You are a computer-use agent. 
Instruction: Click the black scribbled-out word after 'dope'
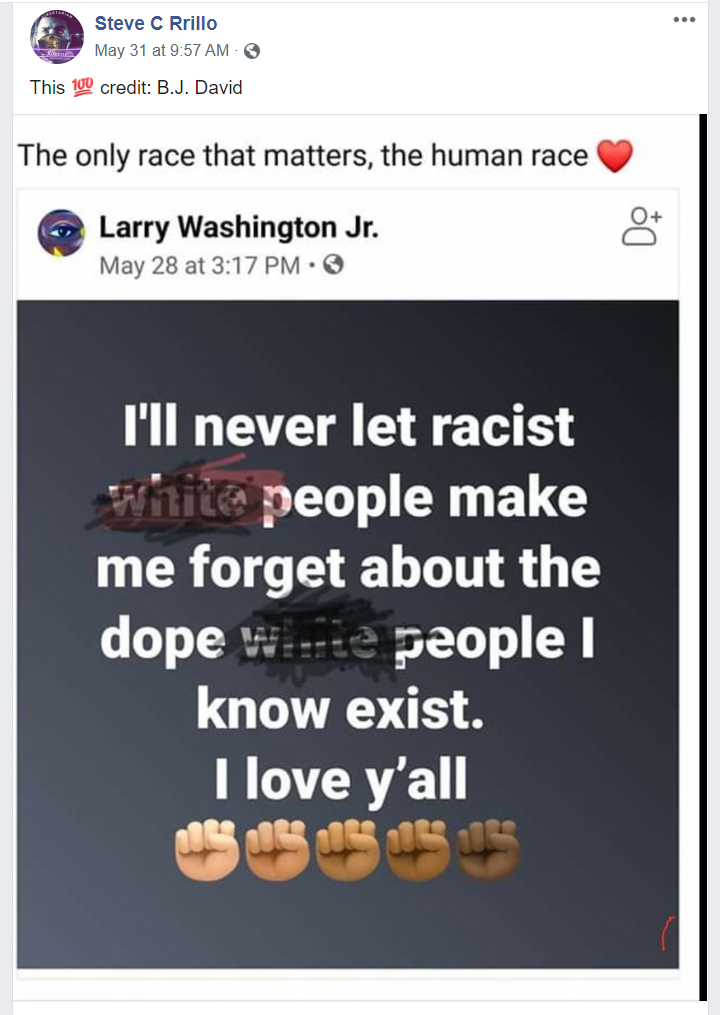(x=311, y=640)
